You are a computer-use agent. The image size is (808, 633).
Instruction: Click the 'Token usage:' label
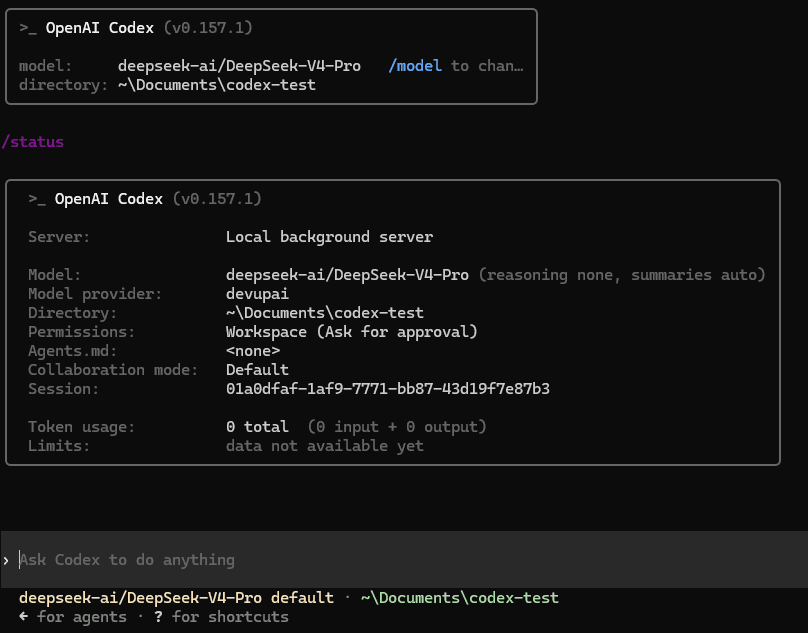[x=81, y=427]
